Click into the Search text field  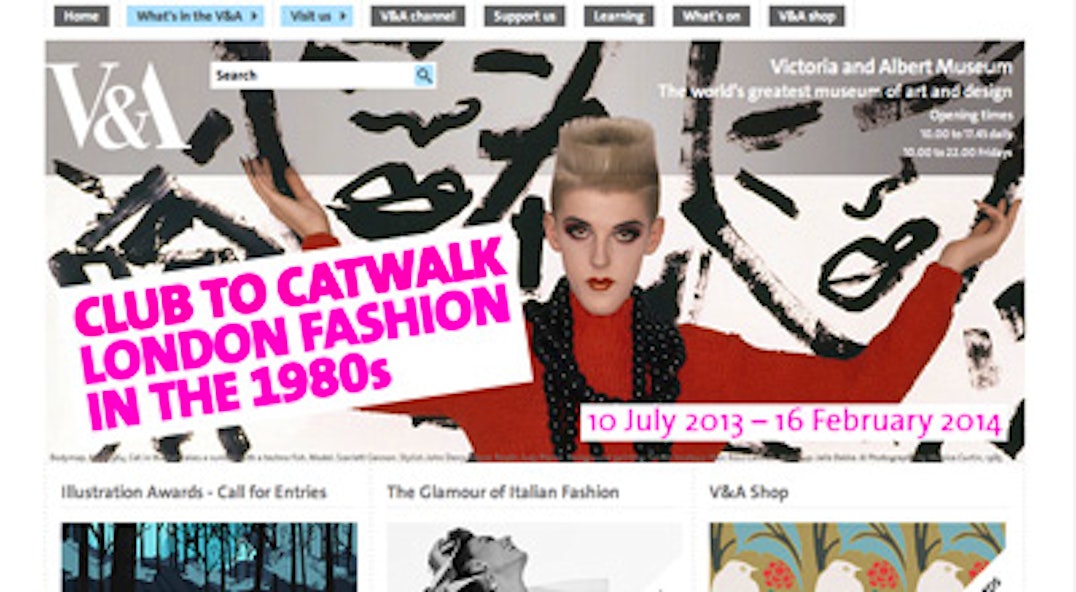click(x=313, y=75)
